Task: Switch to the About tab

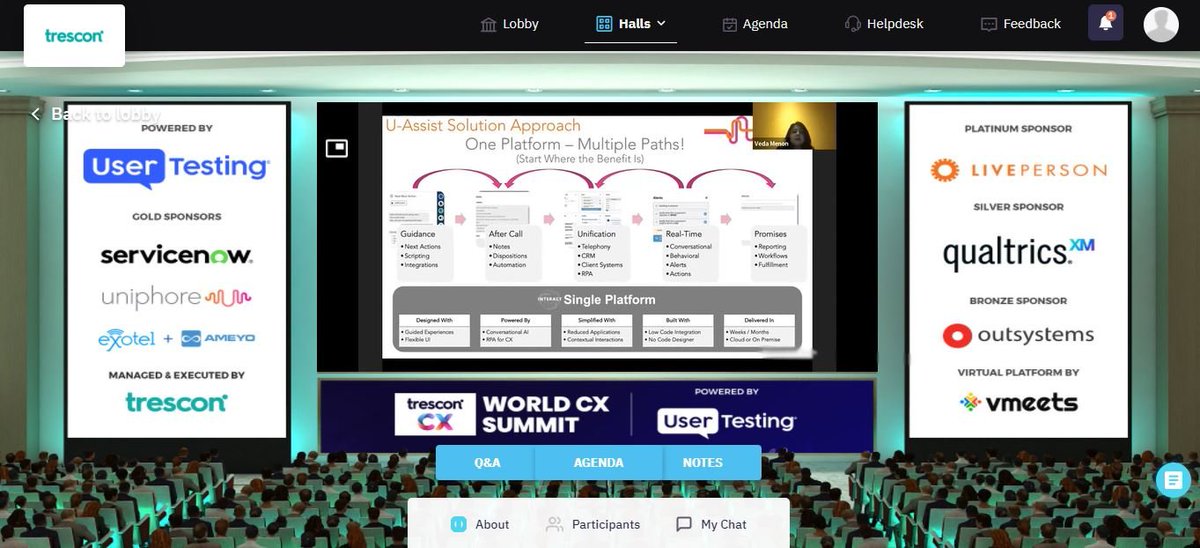Action: coord(479,524)
